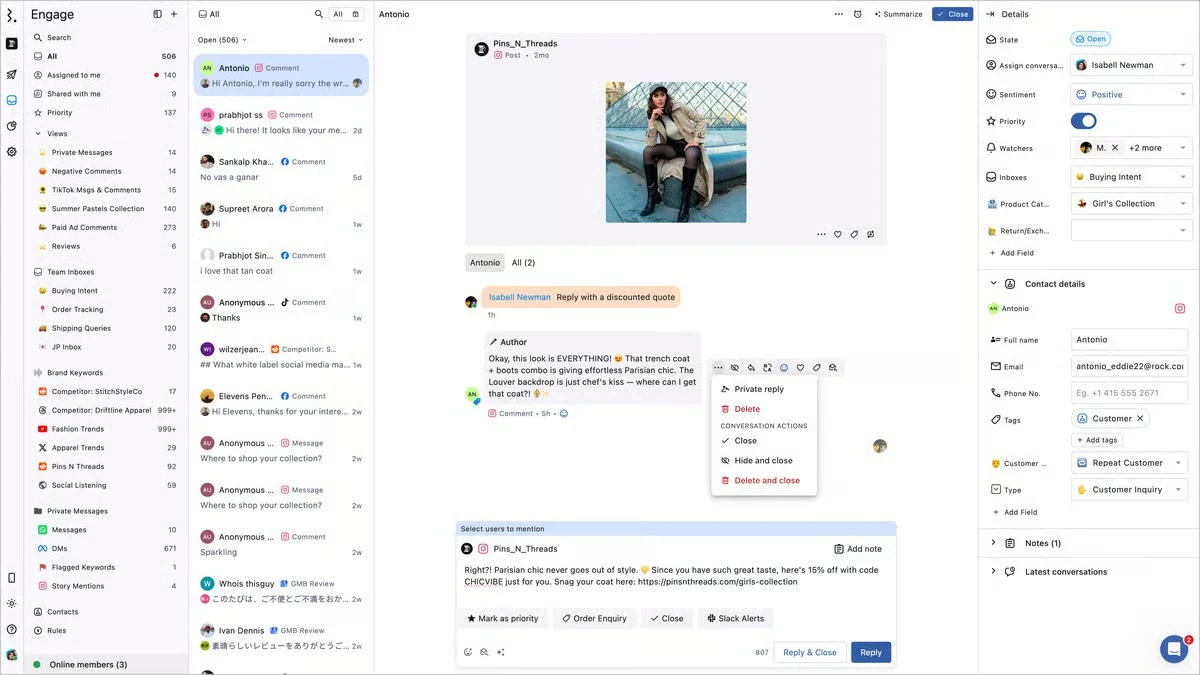Open the Inboxes Buying Intent dropdown
Image resolution: width=1200 pixels, height=675 pixels.
1131,177
